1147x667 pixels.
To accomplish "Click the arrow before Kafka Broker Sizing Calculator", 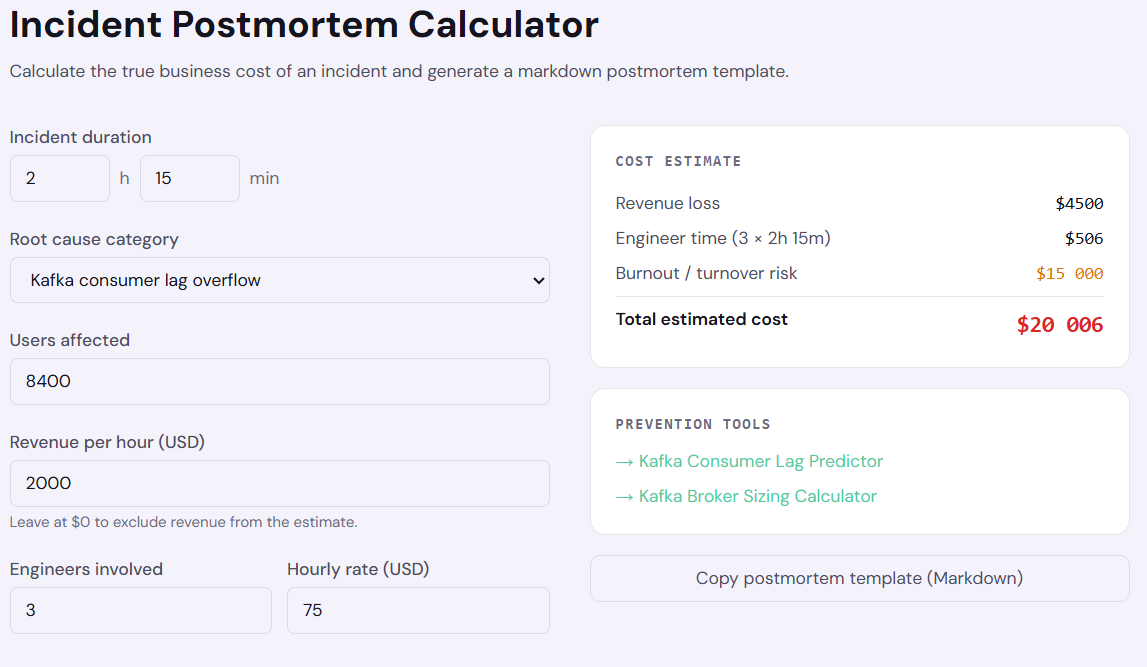I will 624,497.
